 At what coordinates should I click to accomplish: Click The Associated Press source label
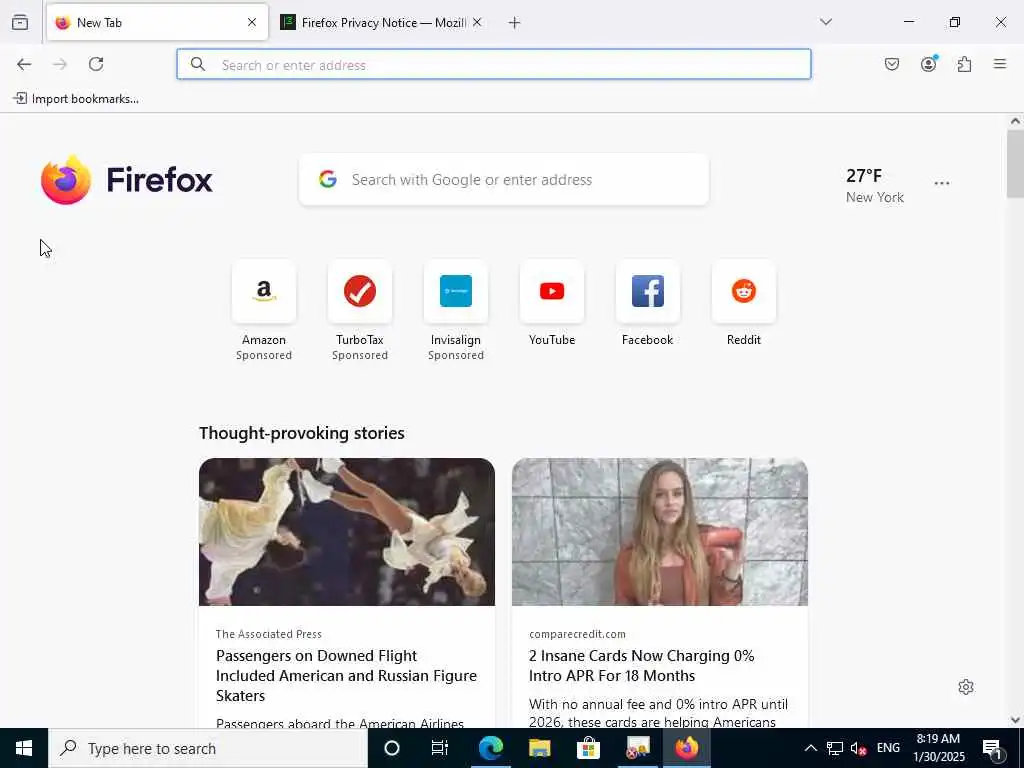click(x=268, y=634)
